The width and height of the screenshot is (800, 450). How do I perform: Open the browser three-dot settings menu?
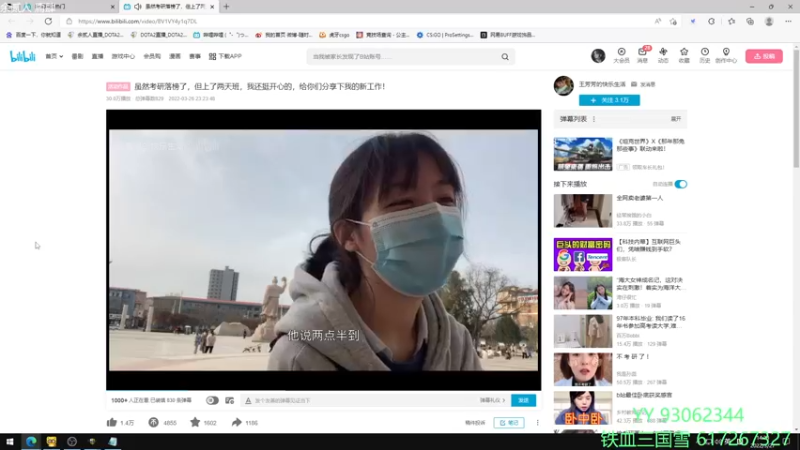788,21
